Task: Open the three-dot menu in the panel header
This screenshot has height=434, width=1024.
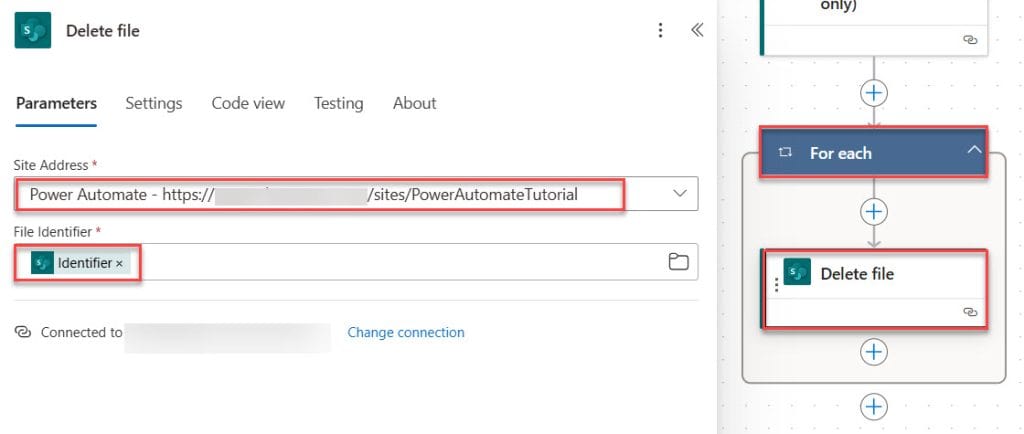Action: coord(660,30)
